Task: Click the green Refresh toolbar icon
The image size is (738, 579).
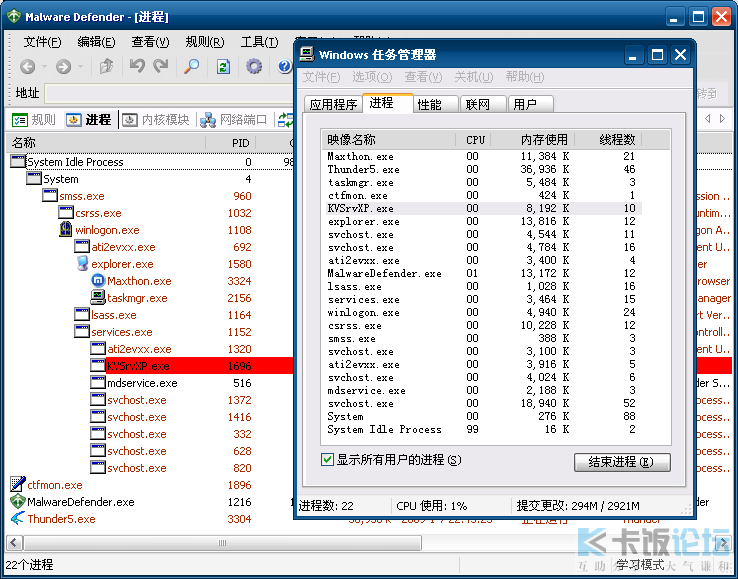Action: [x=223, y=66]
